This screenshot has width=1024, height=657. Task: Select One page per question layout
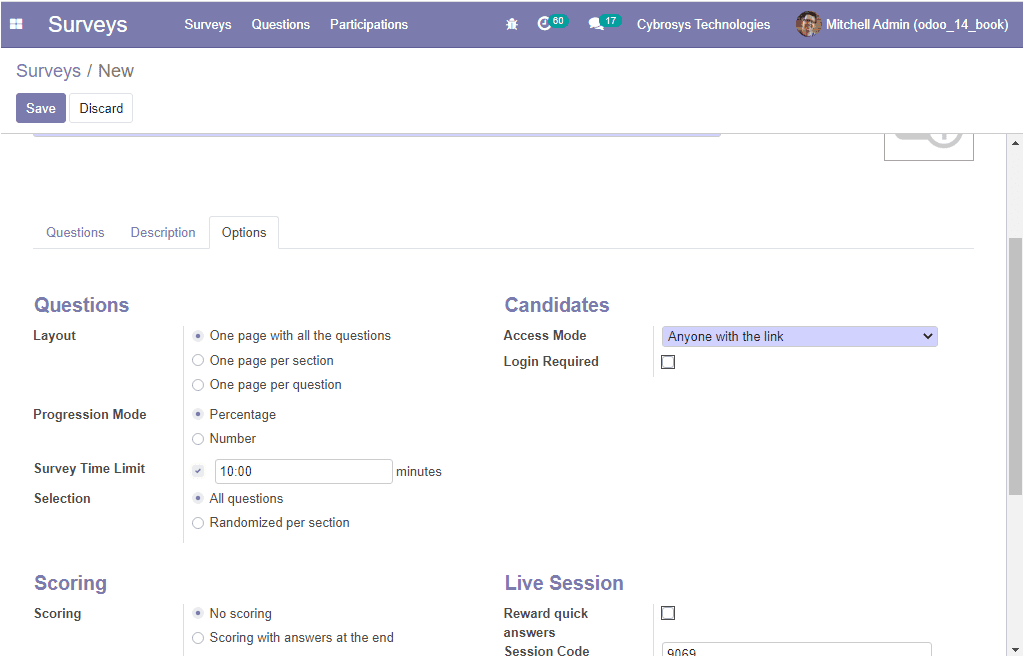198,385
